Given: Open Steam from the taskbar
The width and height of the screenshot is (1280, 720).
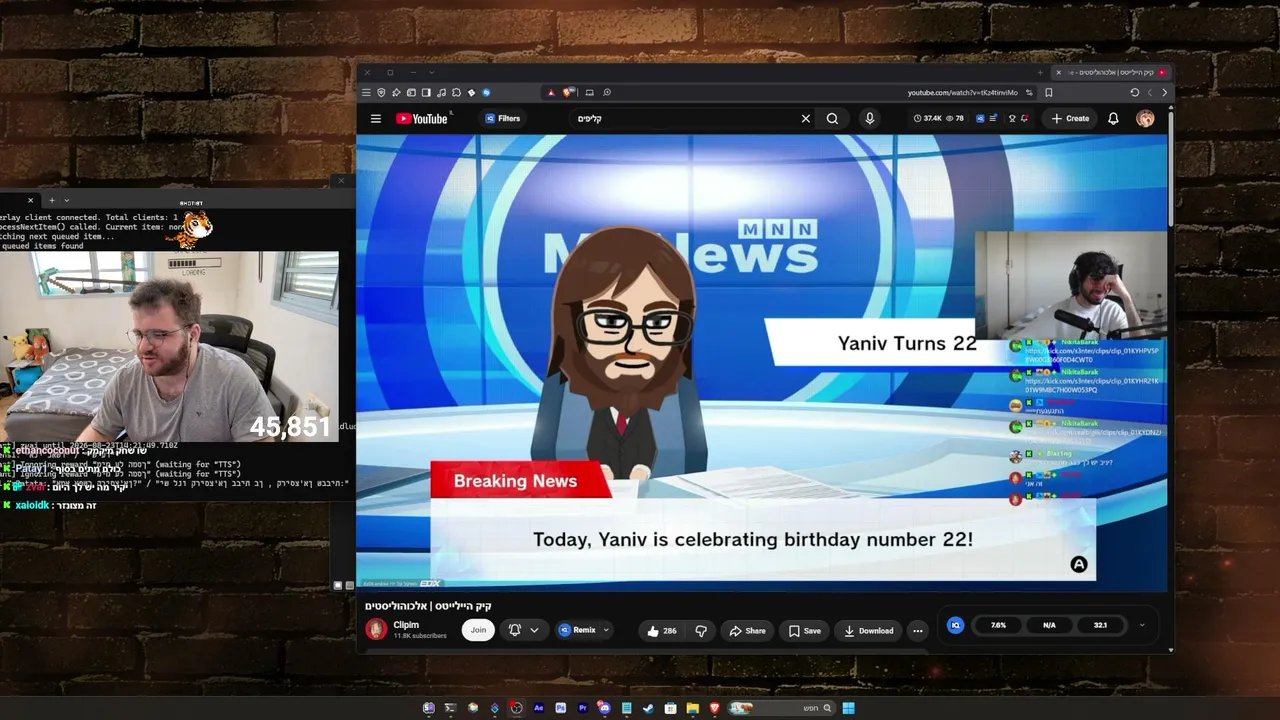Looking at the screenshot, I should coord(648,708).
